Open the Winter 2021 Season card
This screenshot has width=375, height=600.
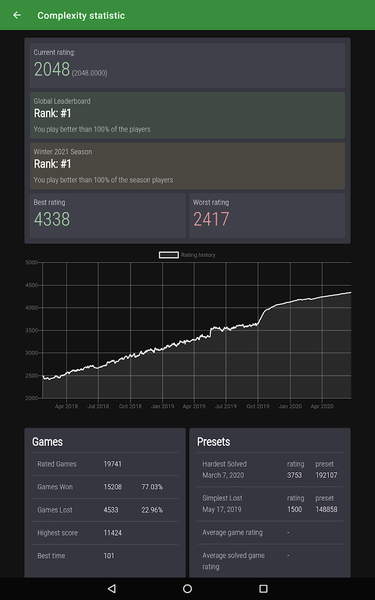click(x=188, y=166)
